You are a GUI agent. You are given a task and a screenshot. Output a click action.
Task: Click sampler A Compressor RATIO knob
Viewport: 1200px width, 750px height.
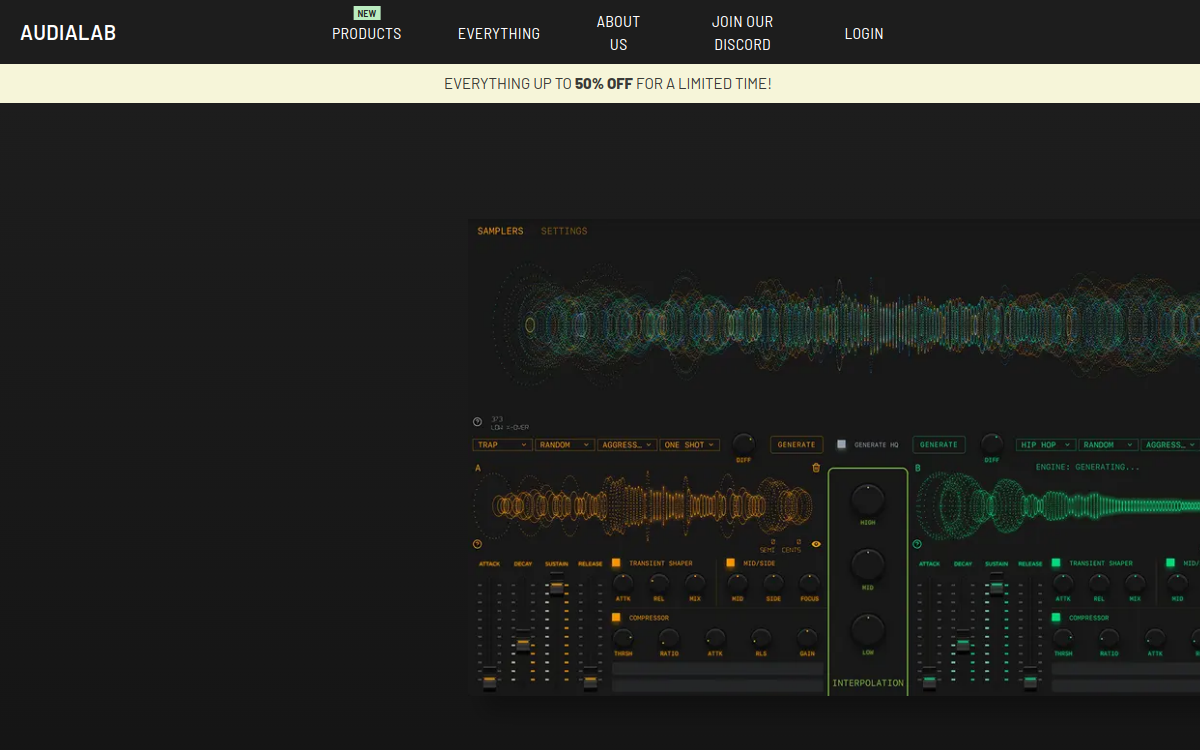669,637
